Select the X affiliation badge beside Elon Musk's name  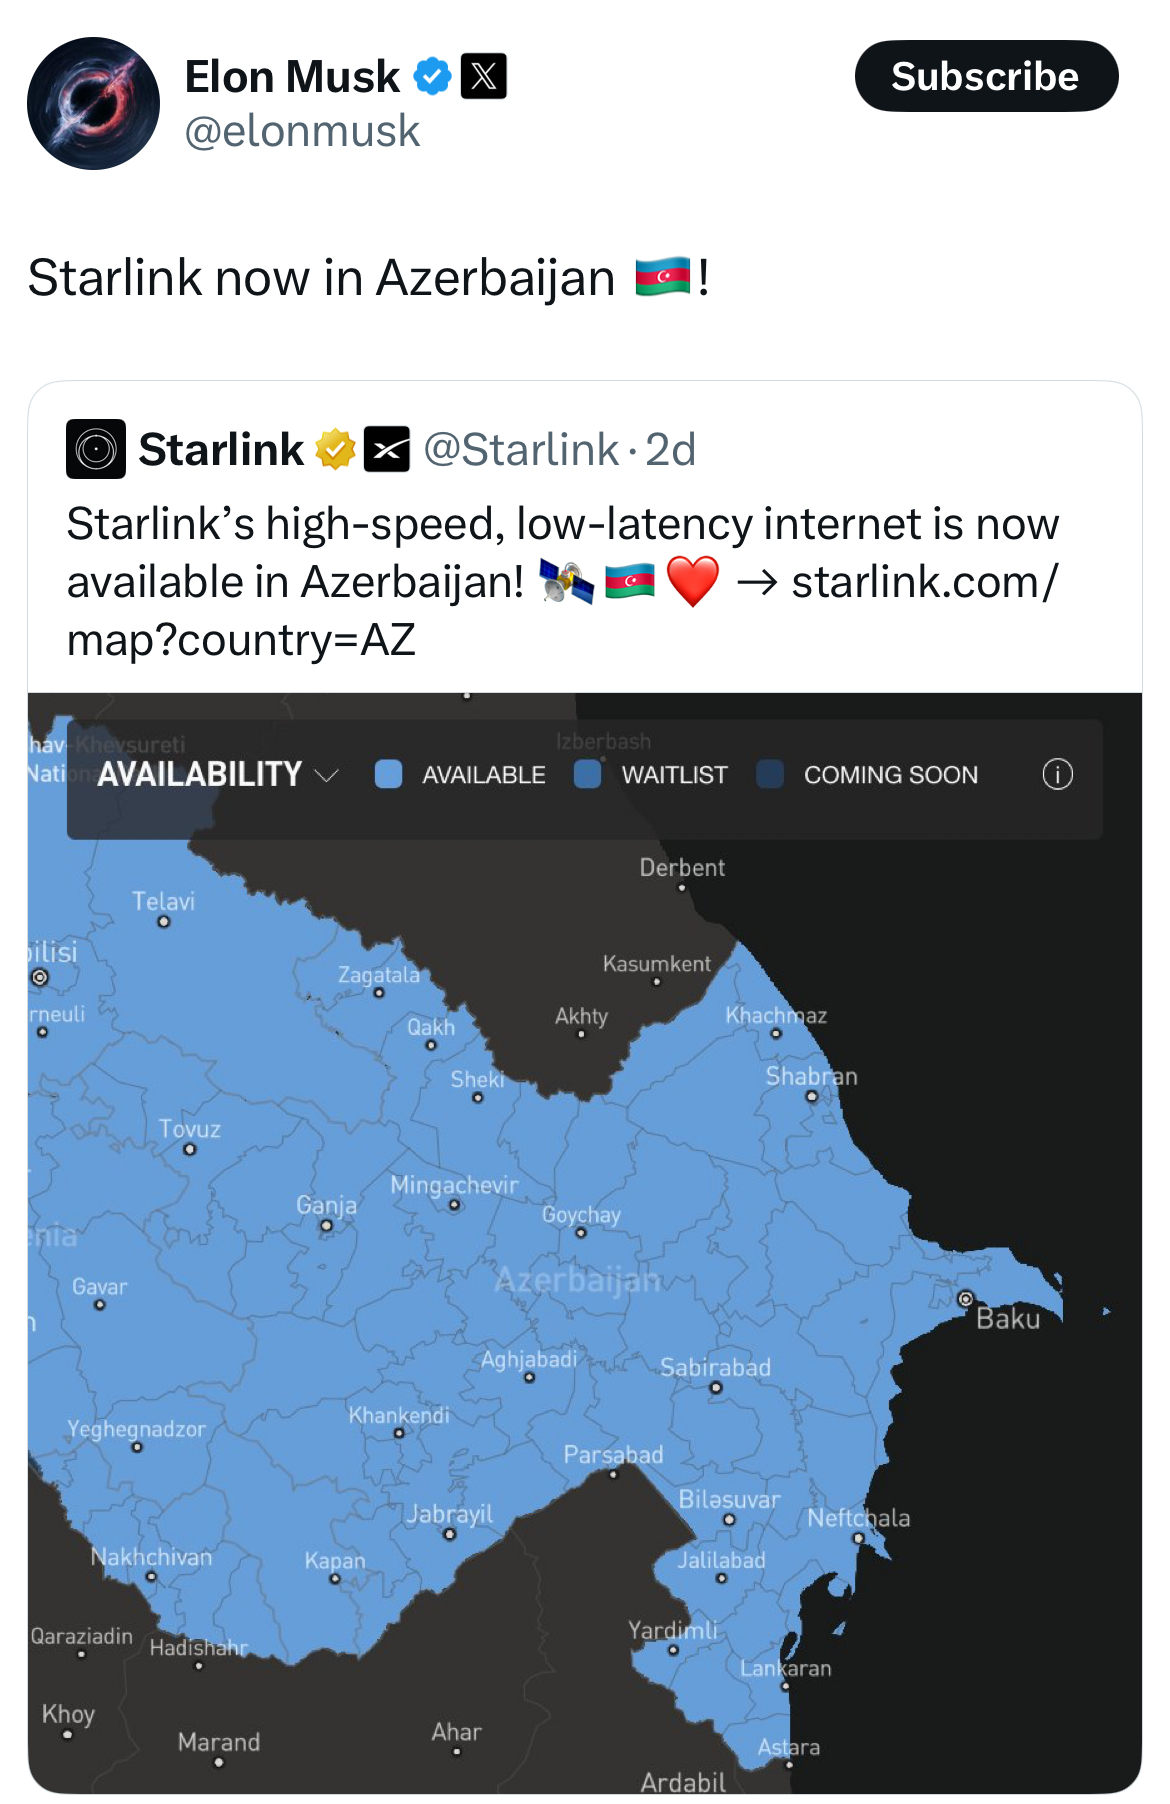483,74
